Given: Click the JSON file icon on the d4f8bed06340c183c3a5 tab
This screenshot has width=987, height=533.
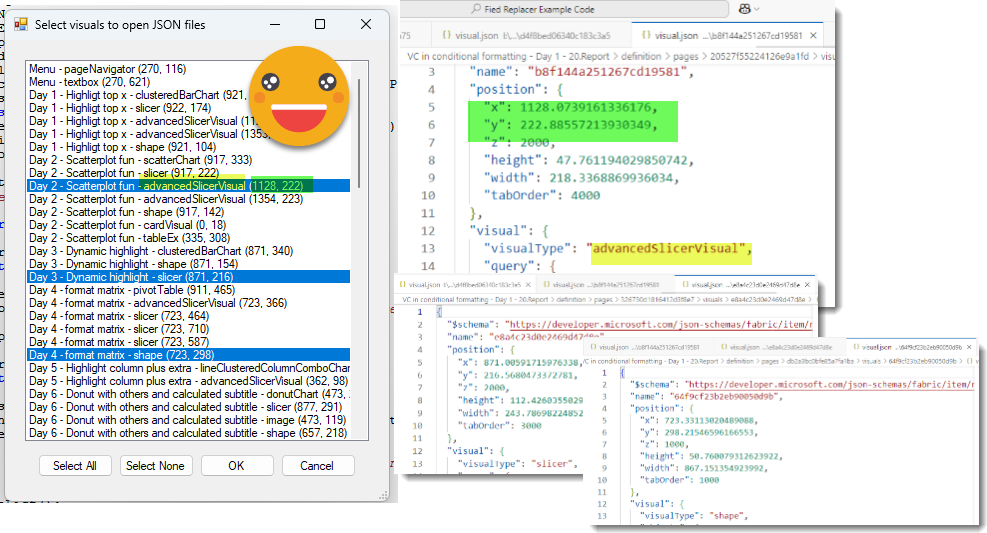Looking at the screenshot, I should (x=448, y=35).
